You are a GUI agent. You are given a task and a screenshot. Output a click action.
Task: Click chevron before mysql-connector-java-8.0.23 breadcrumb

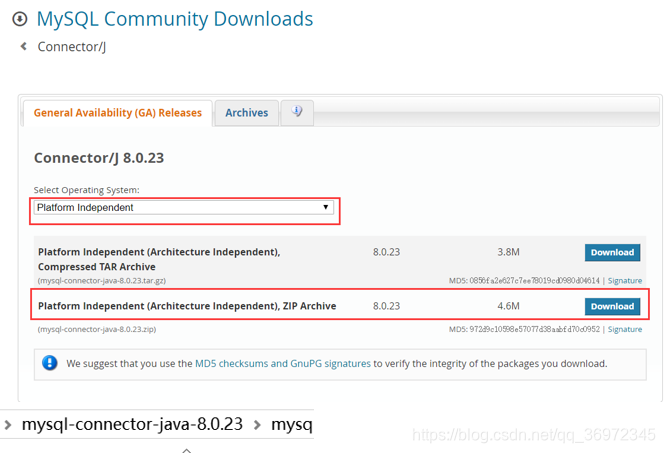coord(8,424)
